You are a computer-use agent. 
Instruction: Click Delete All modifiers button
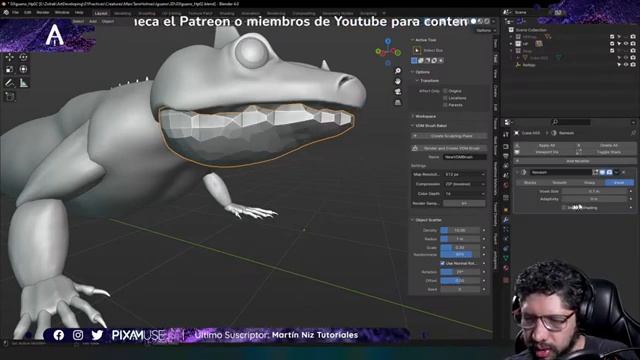[x=609, y=145]
